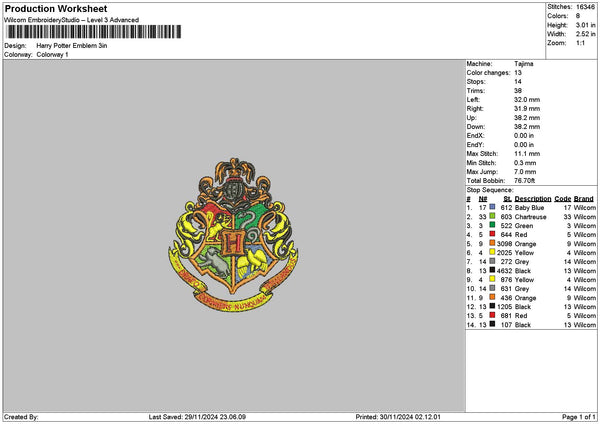Image resolution: width=600 pixels, height=424 pixels.
Task: Click the Up value '38.2 mm'
Action: pyautogui.click(x=527, y=118)
